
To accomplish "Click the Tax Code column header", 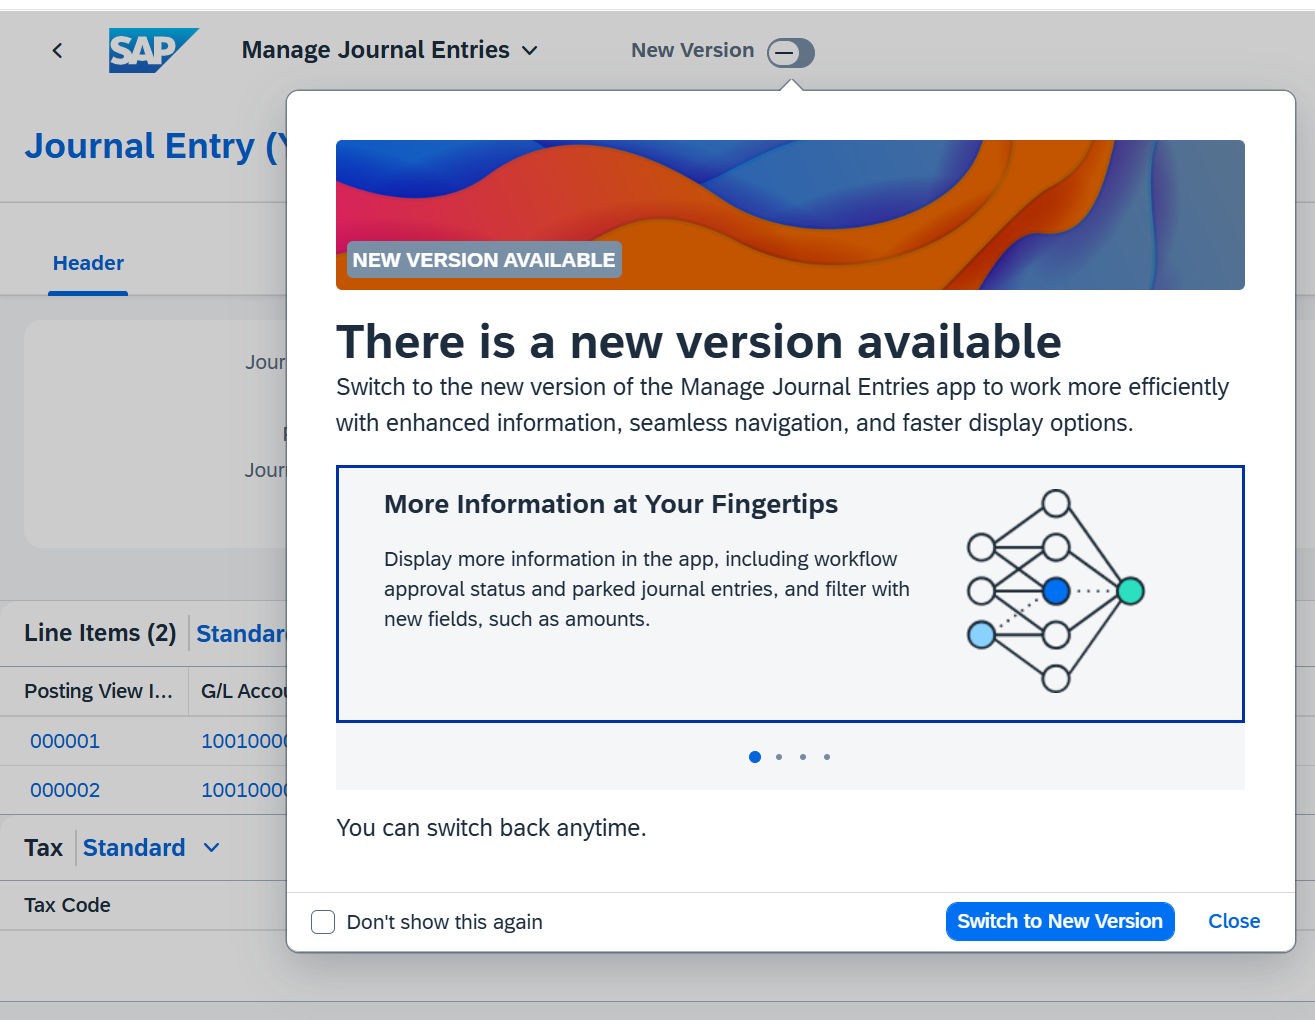I will click(x=67, y=905).
